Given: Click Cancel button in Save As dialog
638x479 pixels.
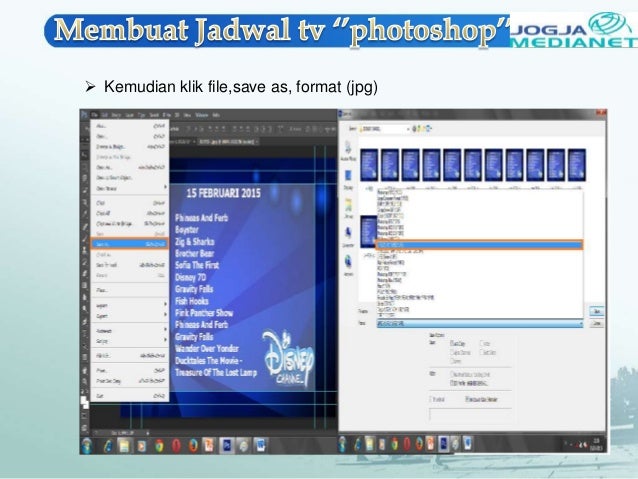Looking at the screenshot, I should [x=597, y=324].
